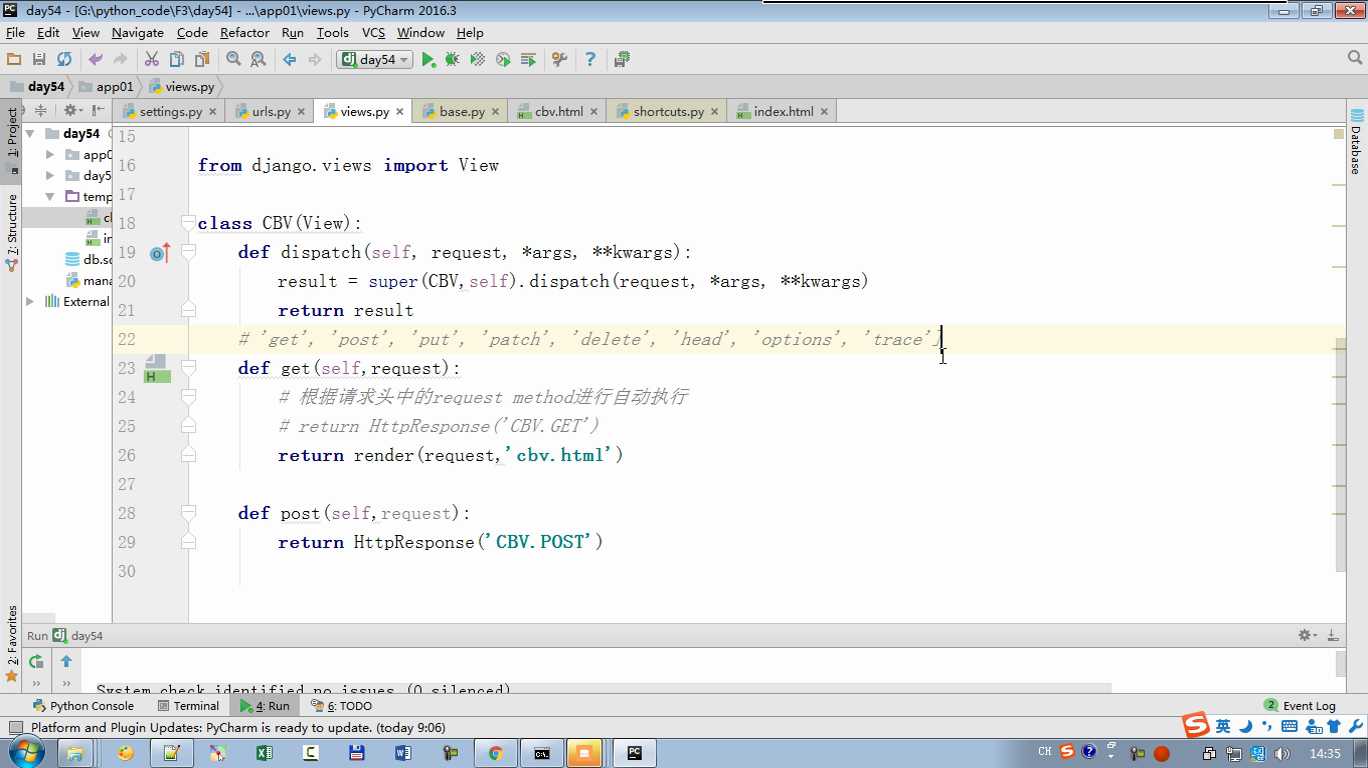This screenshot has height=768, width=1368.
Task: Click the Redo toolbar icon
Action: tap(120, 60)
